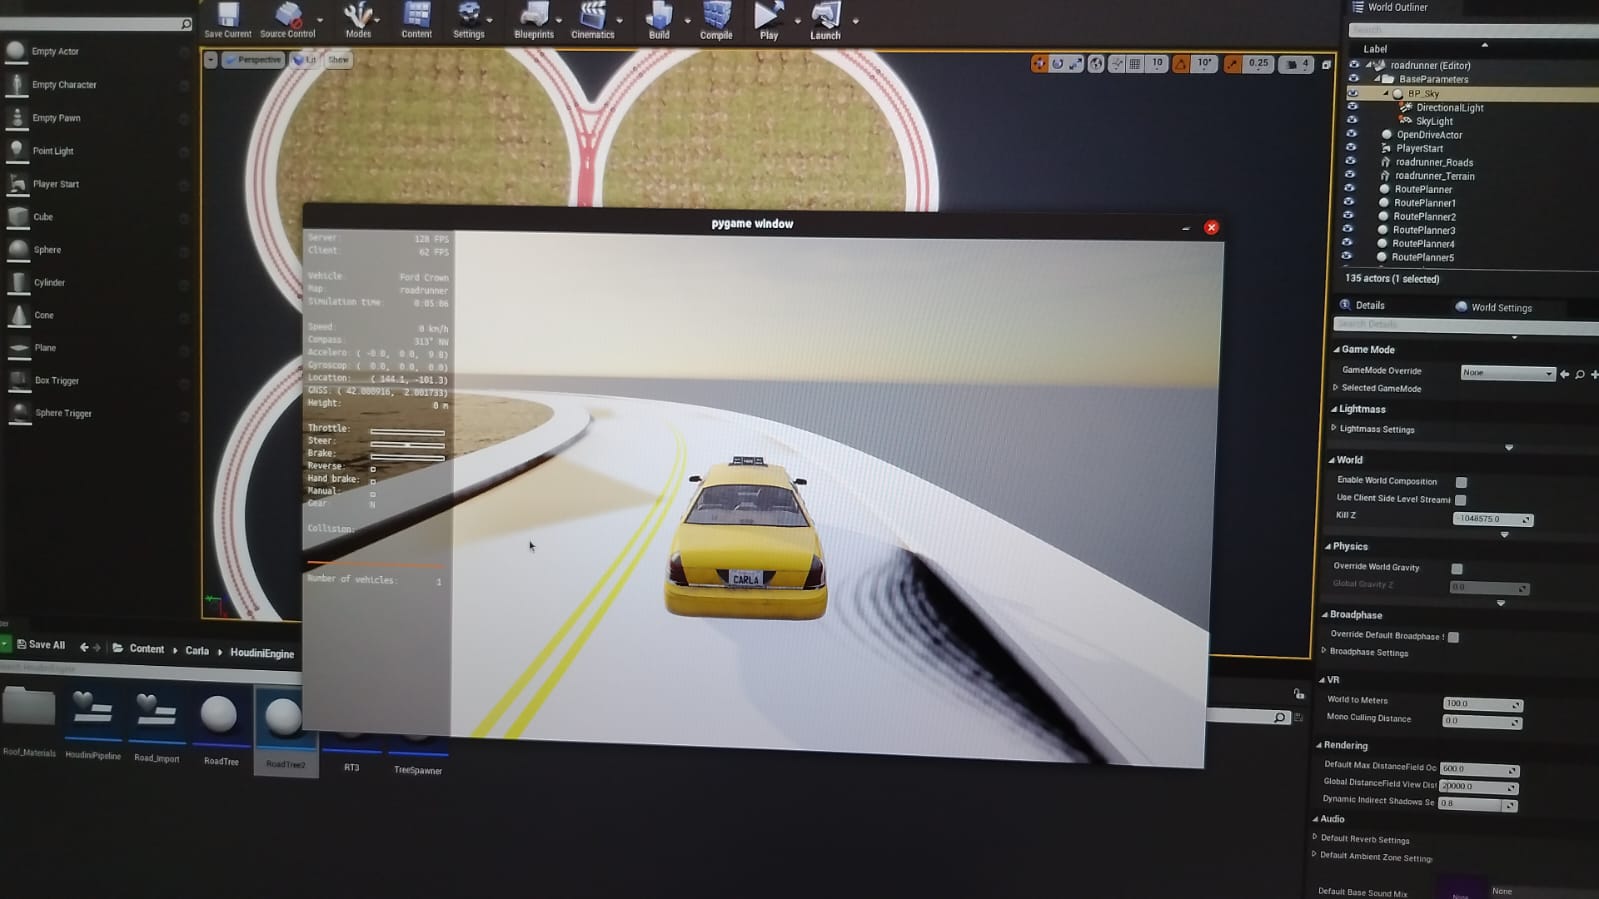The width and height of the screenshot is (1599, 899).
Task: Switch to the Details tab
Action: click(x=1369, y=305)
